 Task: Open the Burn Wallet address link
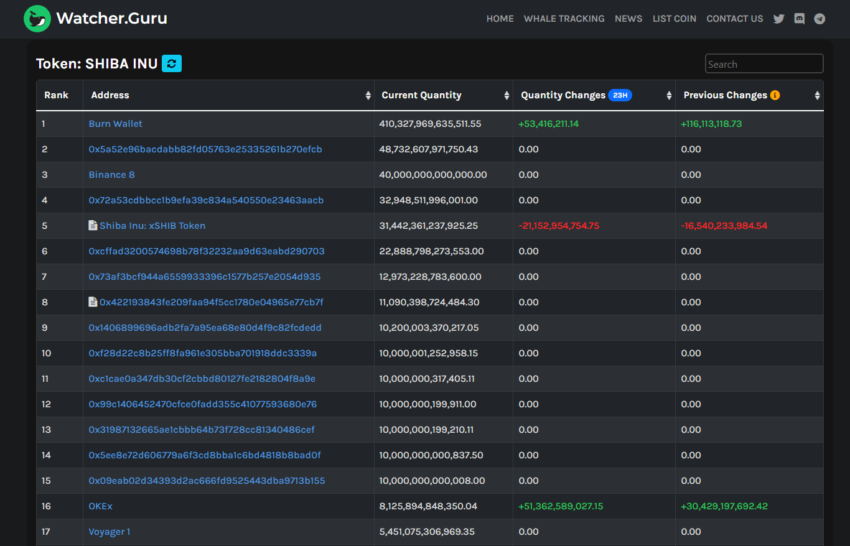115,124
